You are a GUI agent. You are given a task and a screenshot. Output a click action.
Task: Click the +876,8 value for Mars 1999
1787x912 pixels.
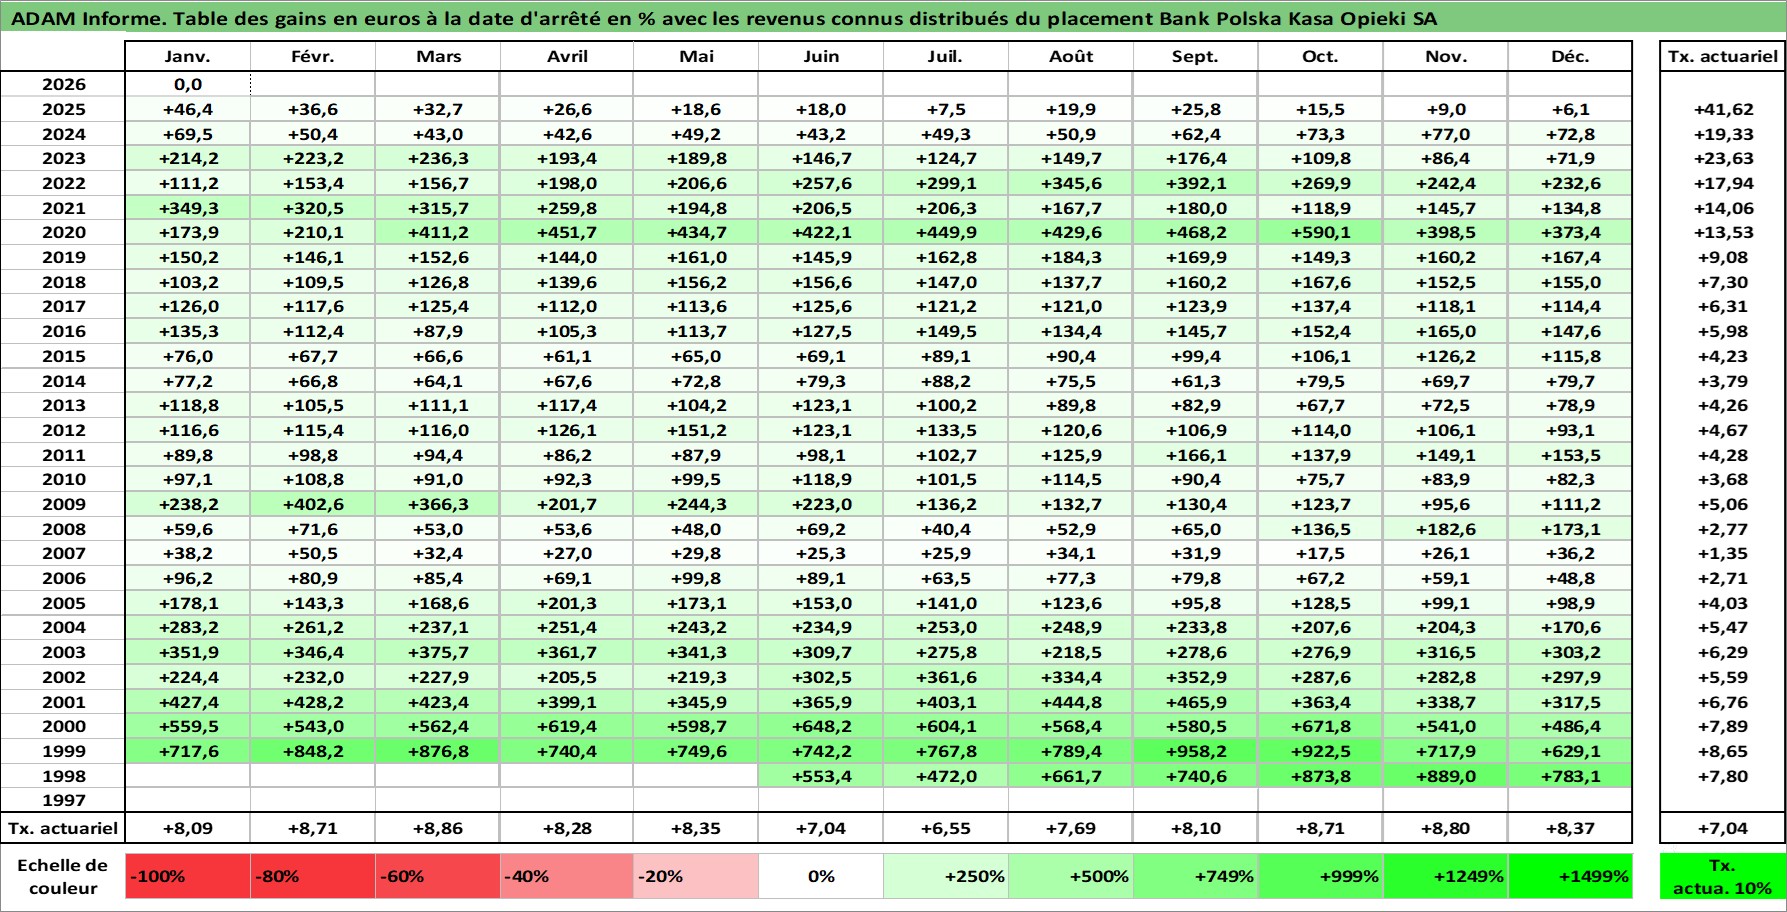tap(438, 751)
